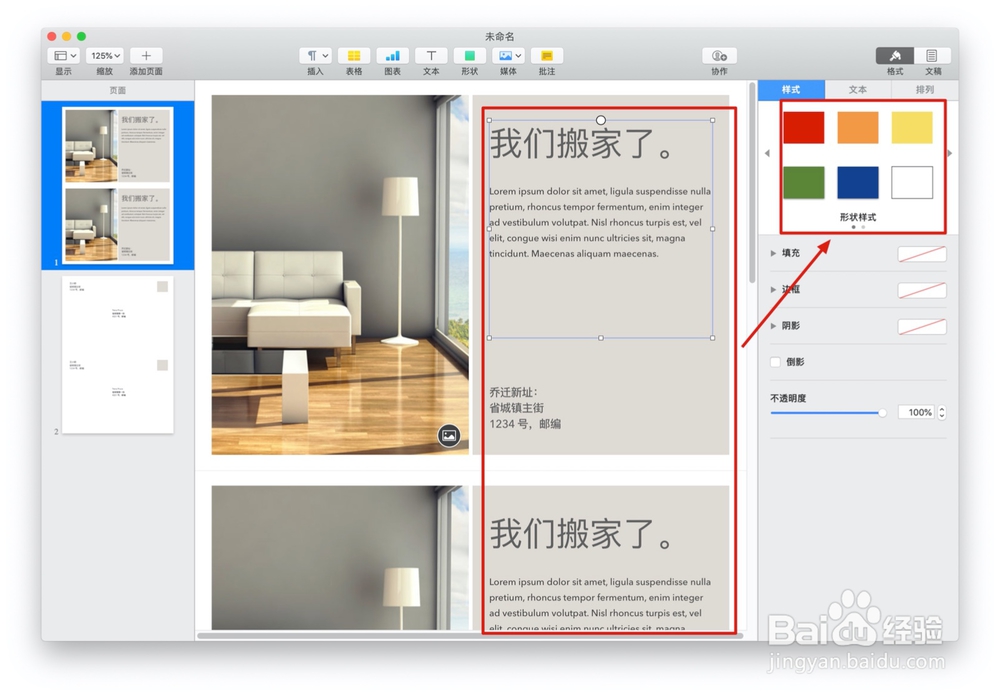Select page 1 thumbnail in sidebar
1000x696 pixels.
[118, 186]
